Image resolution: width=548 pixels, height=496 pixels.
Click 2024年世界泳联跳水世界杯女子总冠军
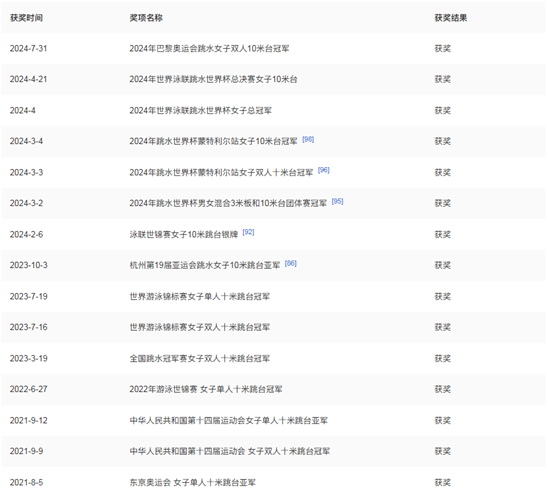pyautogui.click(x=201, y=110)
